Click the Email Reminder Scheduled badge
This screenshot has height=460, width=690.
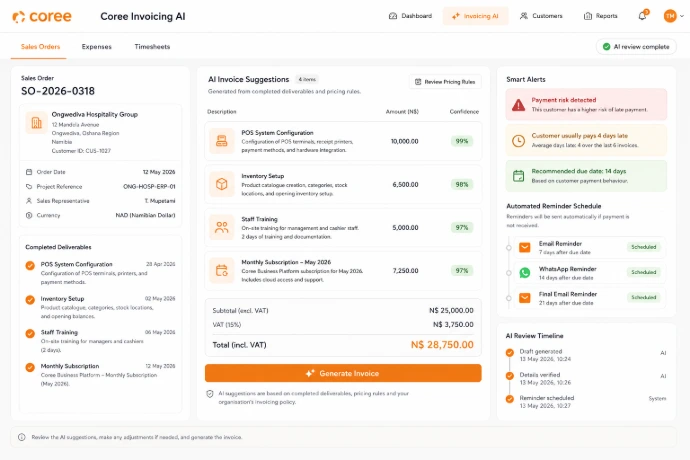[643, 247]
